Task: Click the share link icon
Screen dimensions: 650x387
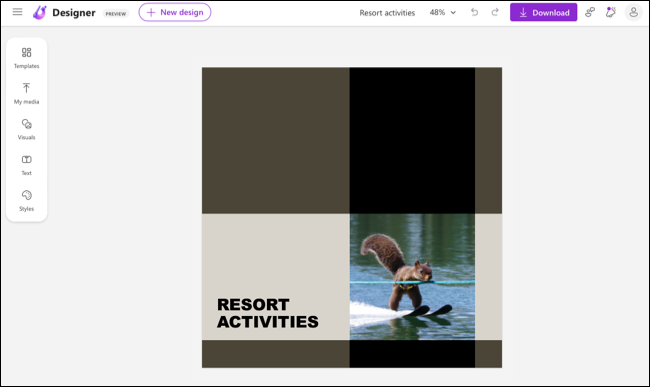Action: (590, 12)
